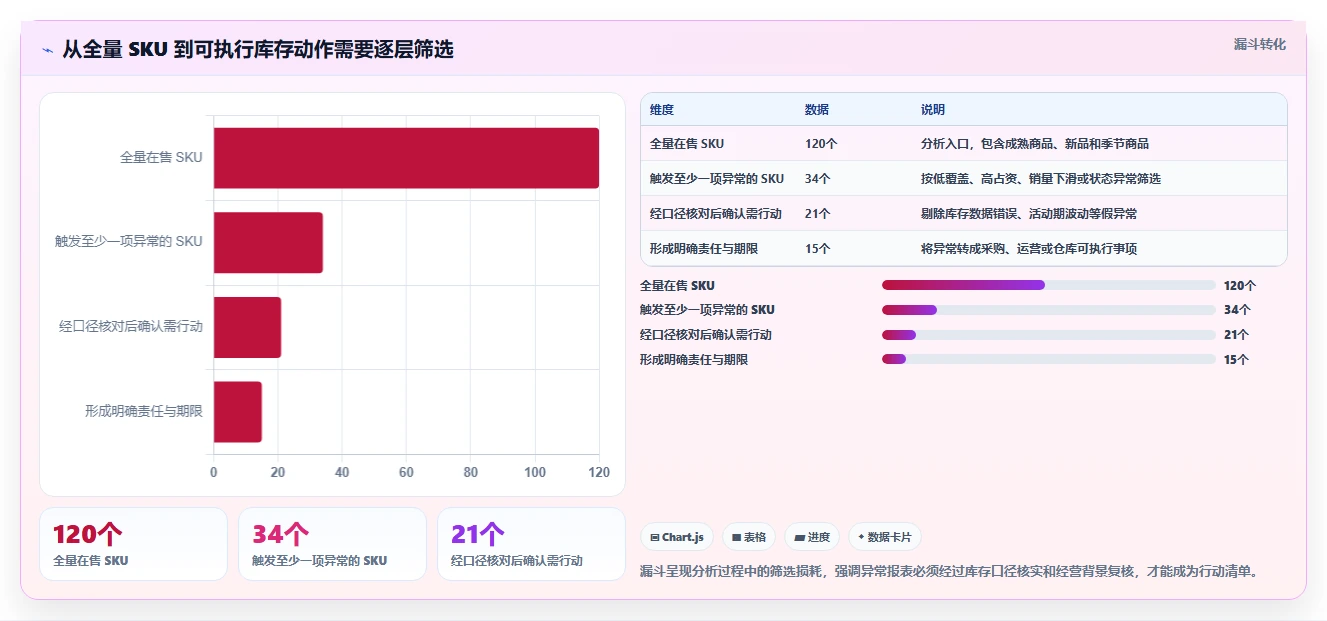Click the 全量在售 SKU progress bar

tap(1049, 285)
